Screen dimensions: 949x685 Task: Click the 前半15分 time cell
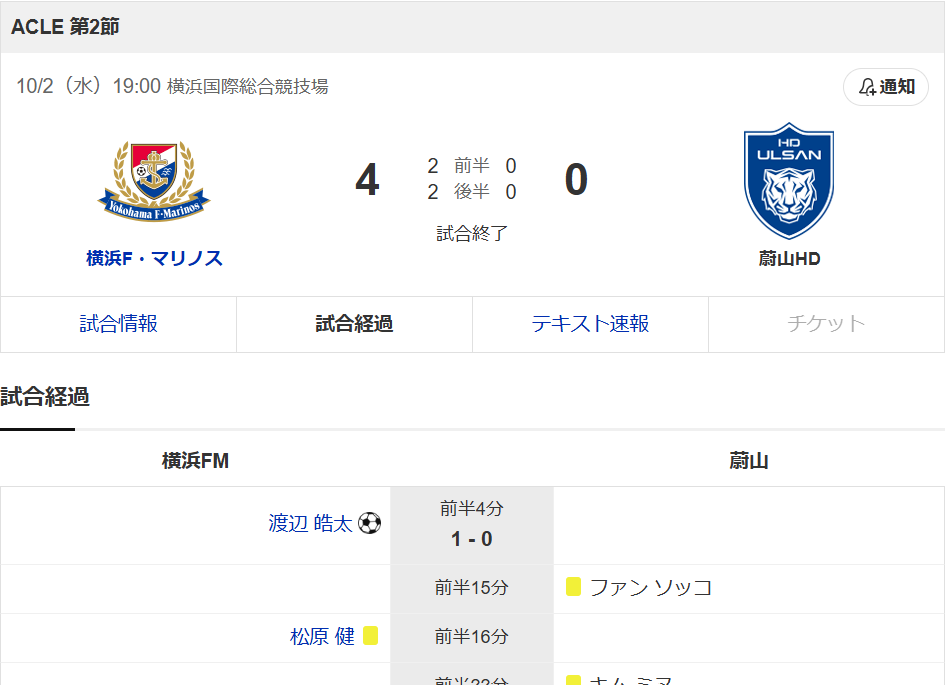click(471, 588)
